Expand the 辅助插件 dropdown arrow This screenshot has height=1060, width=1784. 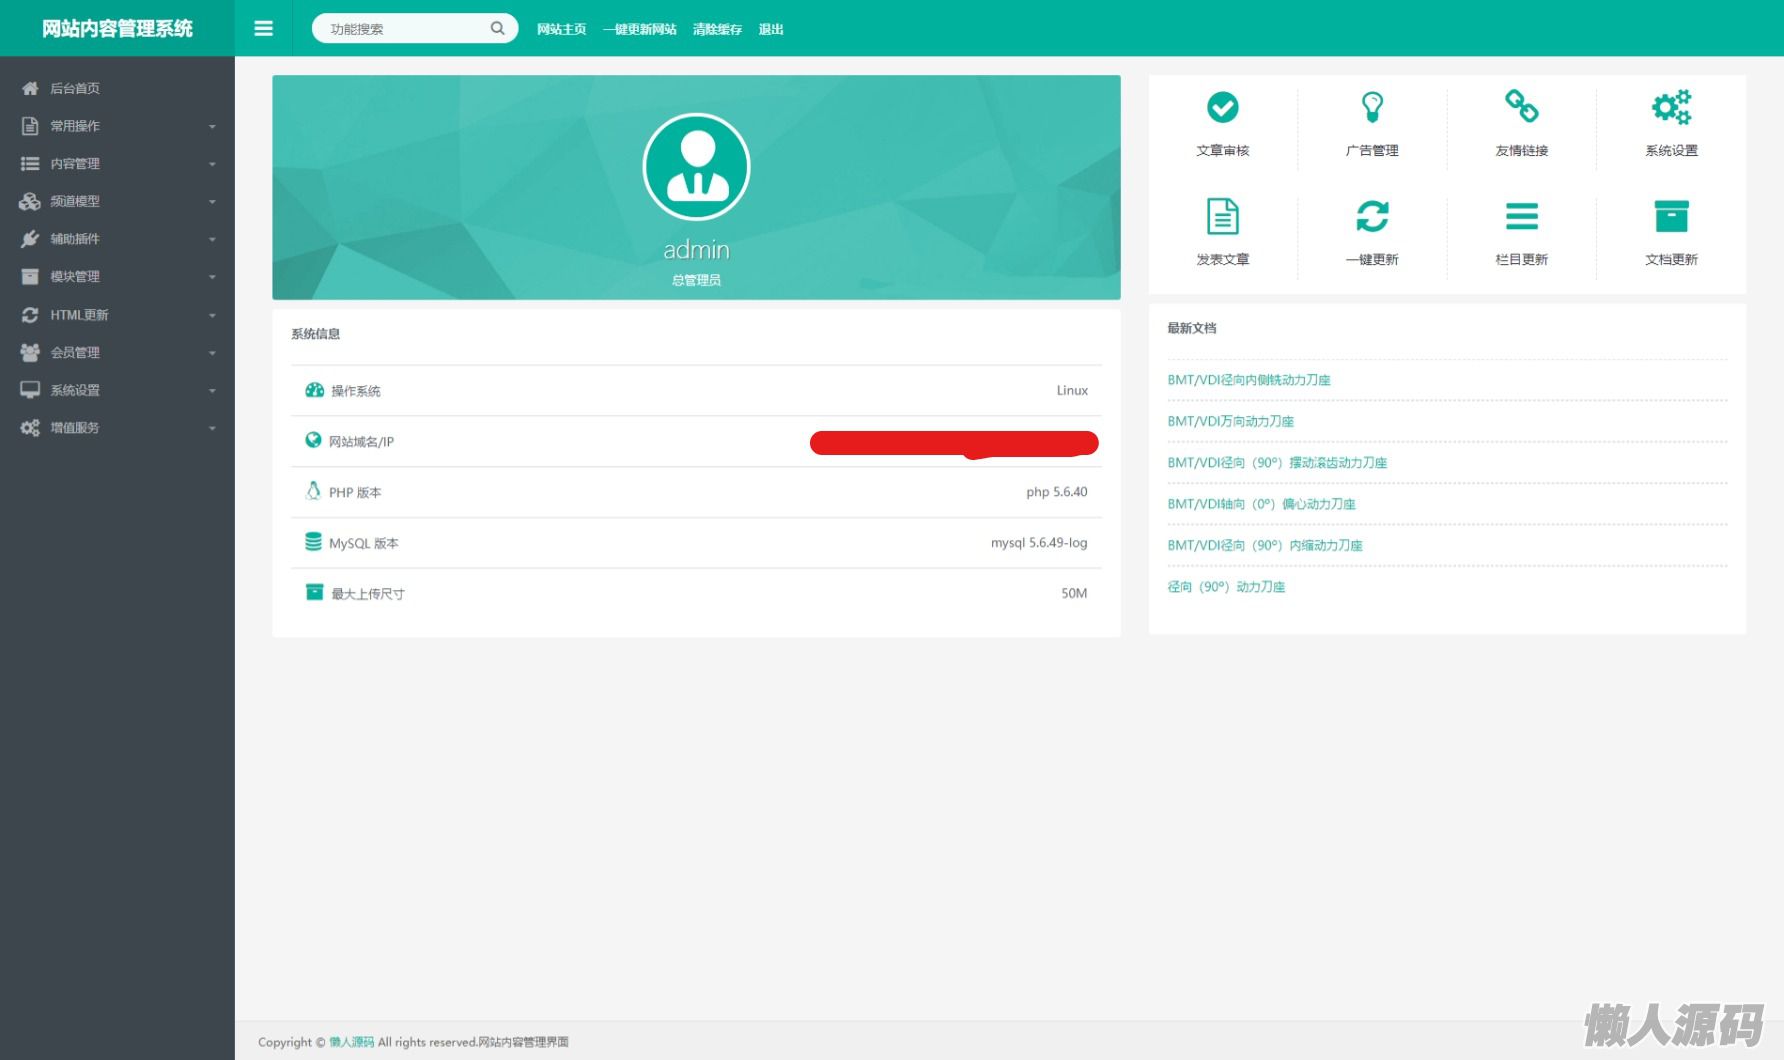click(x=212, y=240)
